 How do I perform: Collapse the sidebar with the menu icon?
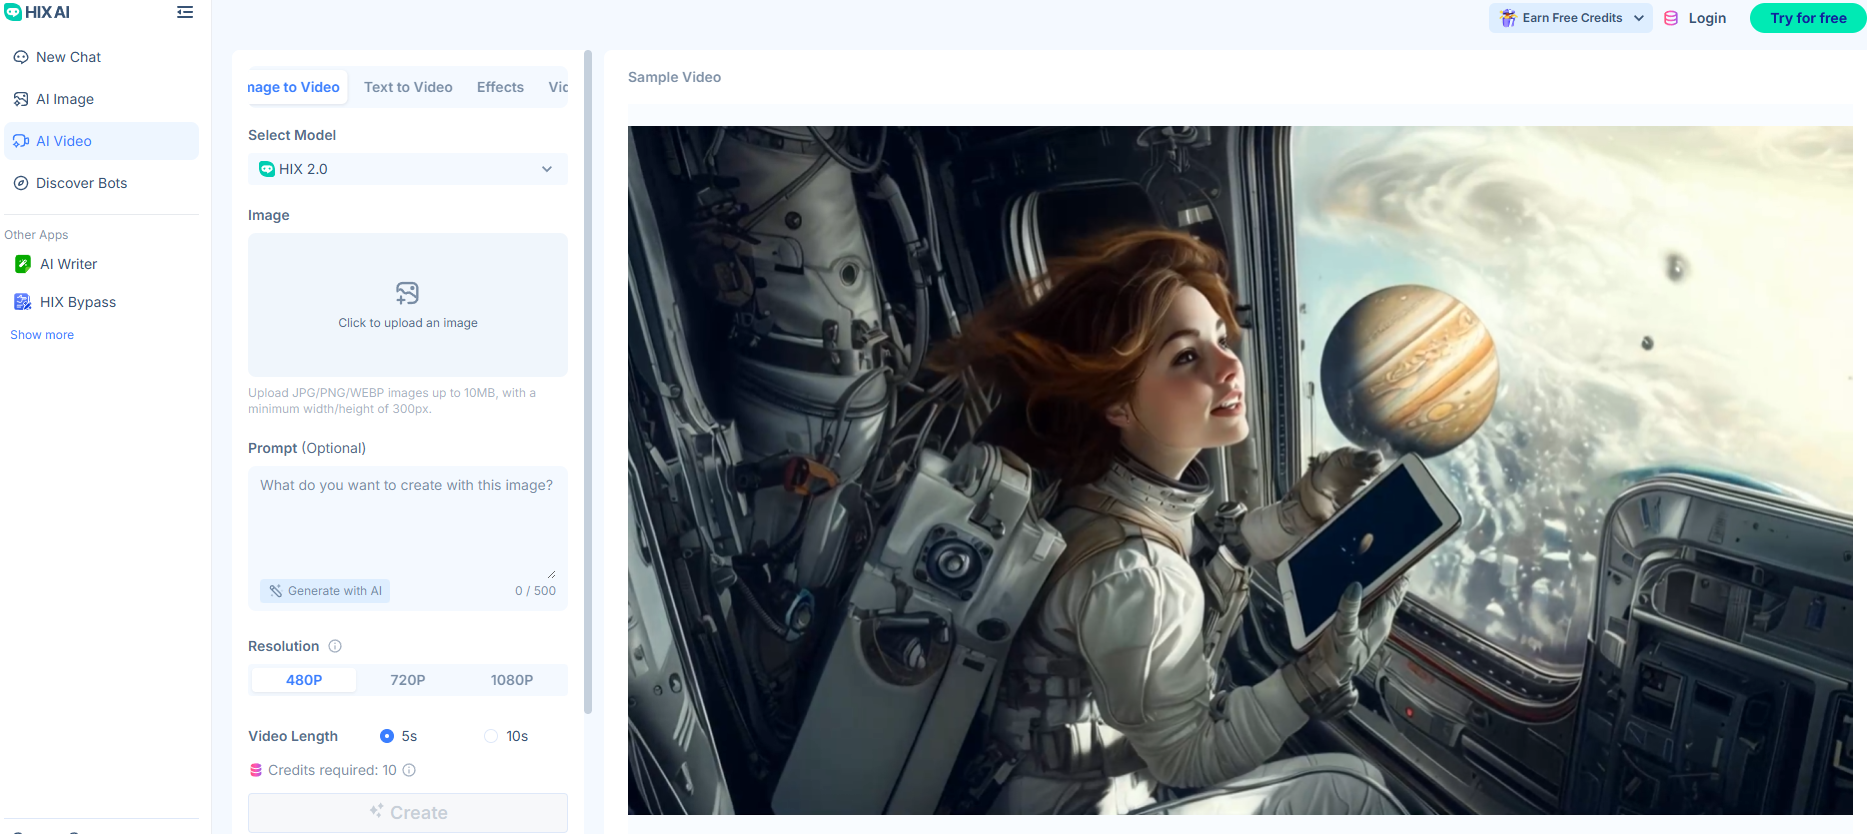pos(185,12)
